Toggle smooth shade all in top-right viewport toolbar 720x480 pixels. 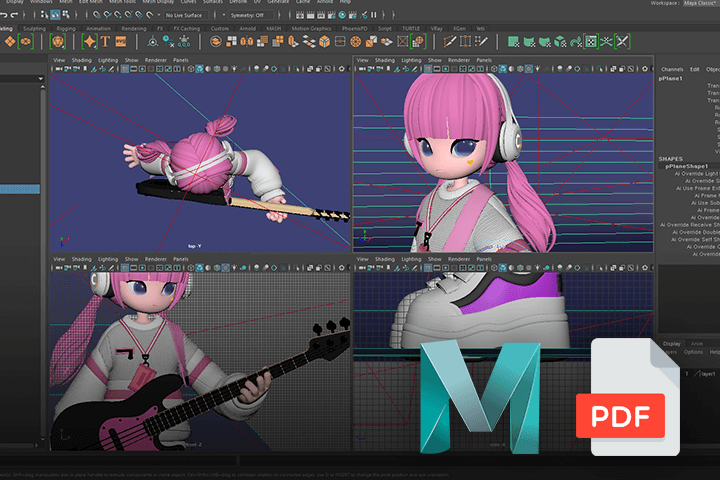tap(503, 69)
